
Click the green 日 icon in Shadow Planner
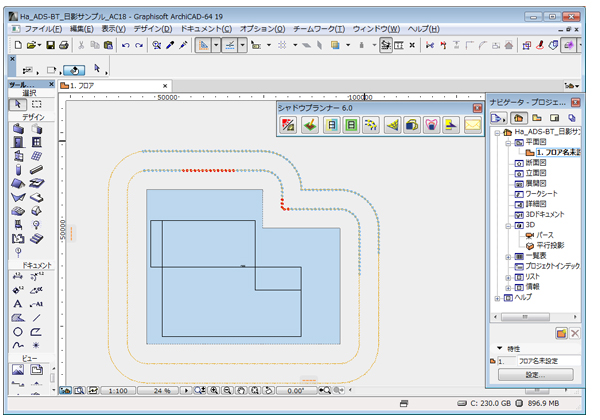coord(351,125)
